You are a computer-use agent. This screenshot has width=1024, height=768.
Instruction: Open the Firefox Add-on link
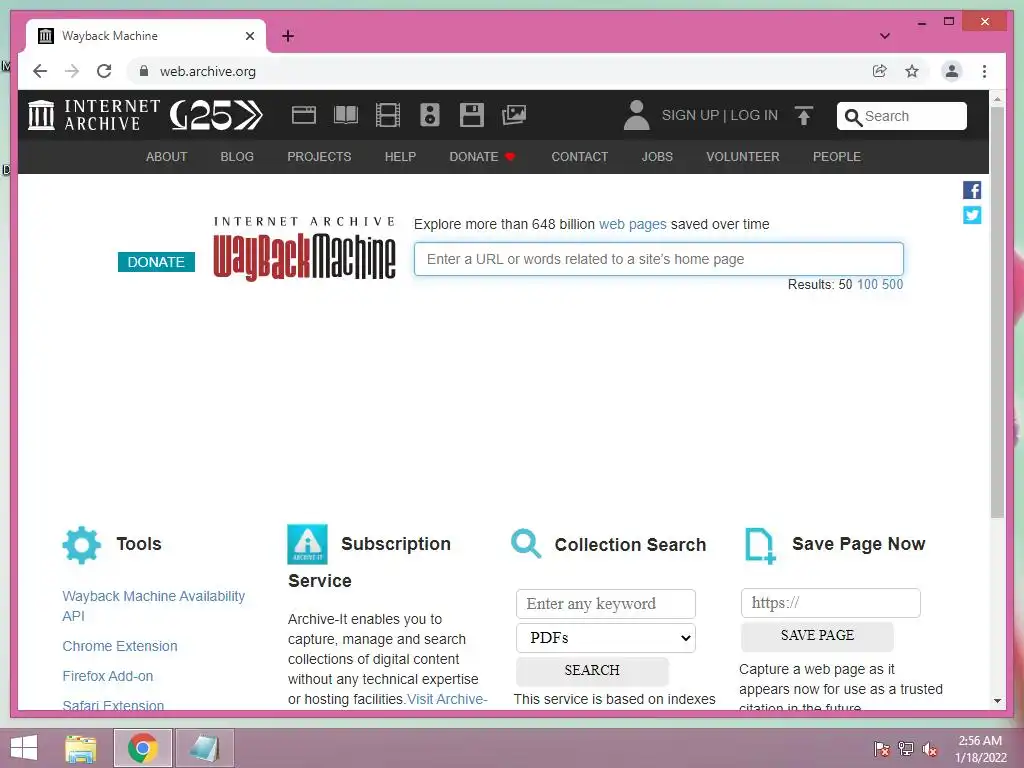pyautogui.click(x=108, y=677)
